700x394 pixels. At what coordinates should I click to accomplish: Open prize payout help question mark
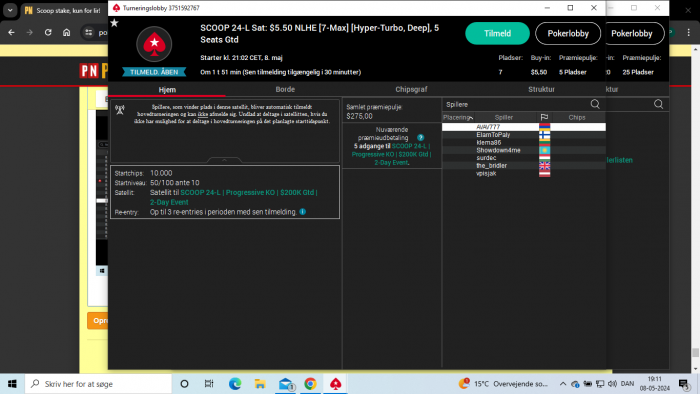421,137
